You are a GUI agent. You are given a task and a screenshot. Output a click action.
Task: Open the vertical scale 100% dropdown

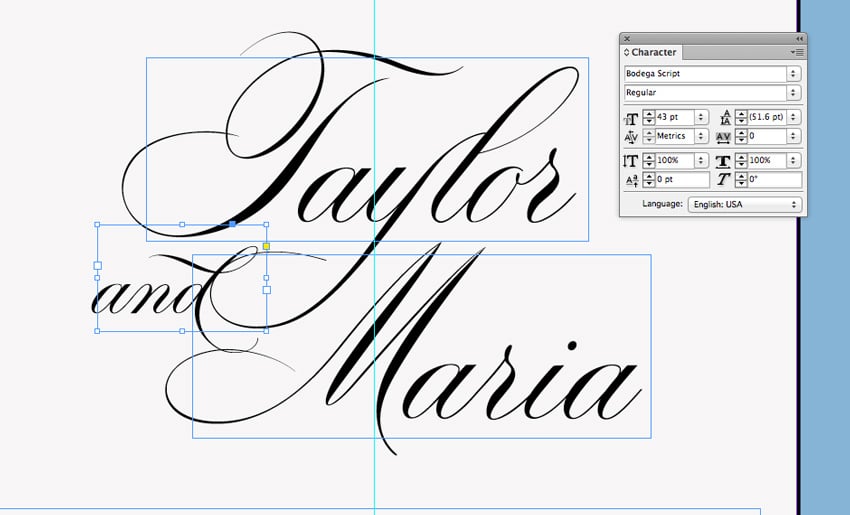coord(701,160)
